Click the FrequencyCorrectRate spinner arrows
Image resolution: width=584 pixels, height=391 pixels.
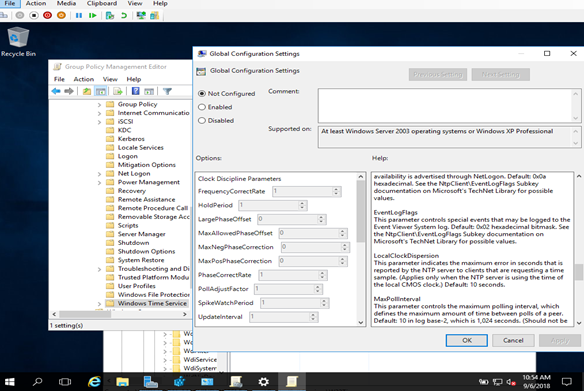336,191
